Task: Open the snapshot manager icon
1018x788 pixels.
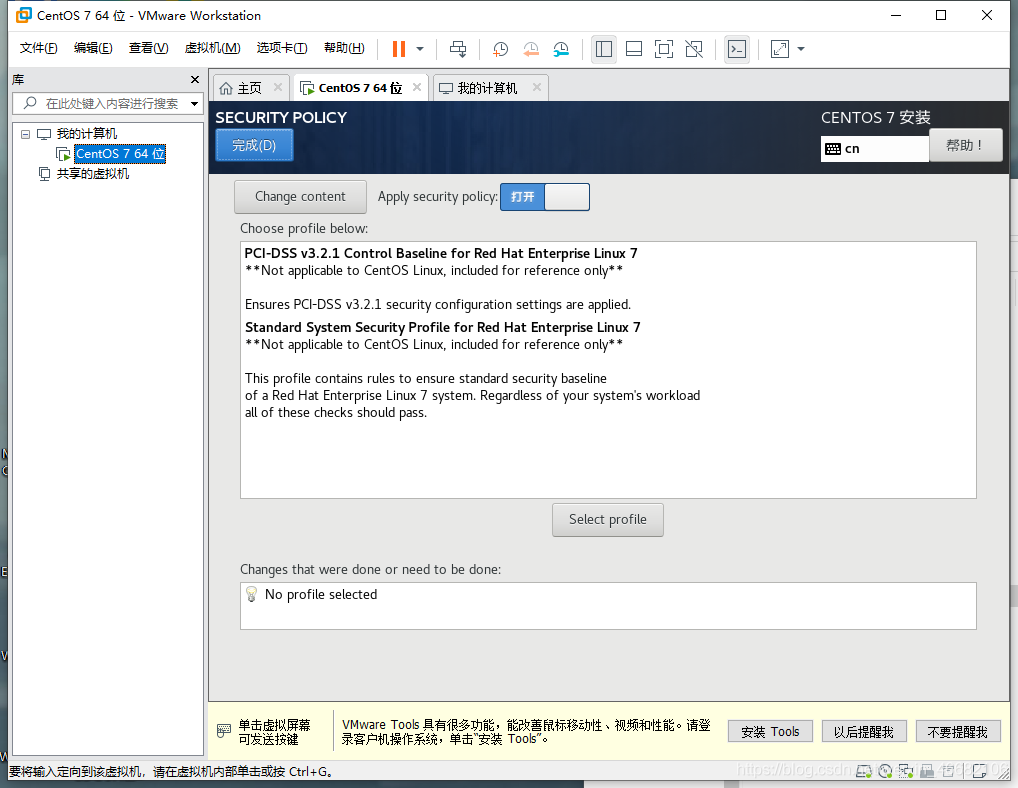Action: click(562, 49)
